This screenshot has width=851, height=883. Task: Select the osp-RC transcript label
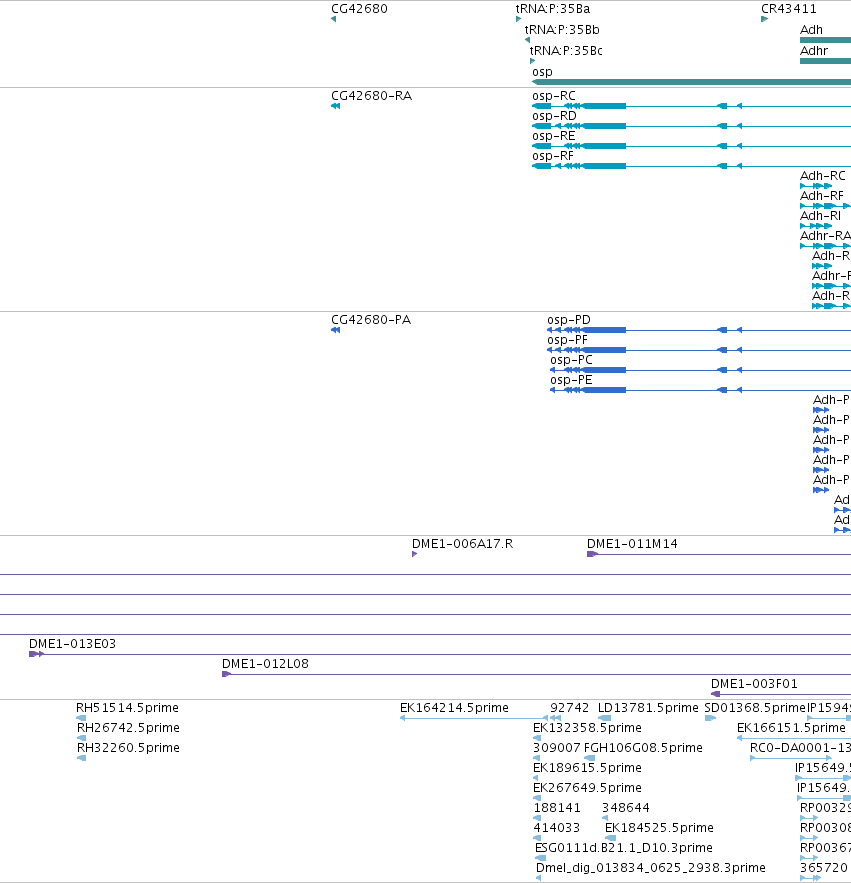click(x=554, y=96)
